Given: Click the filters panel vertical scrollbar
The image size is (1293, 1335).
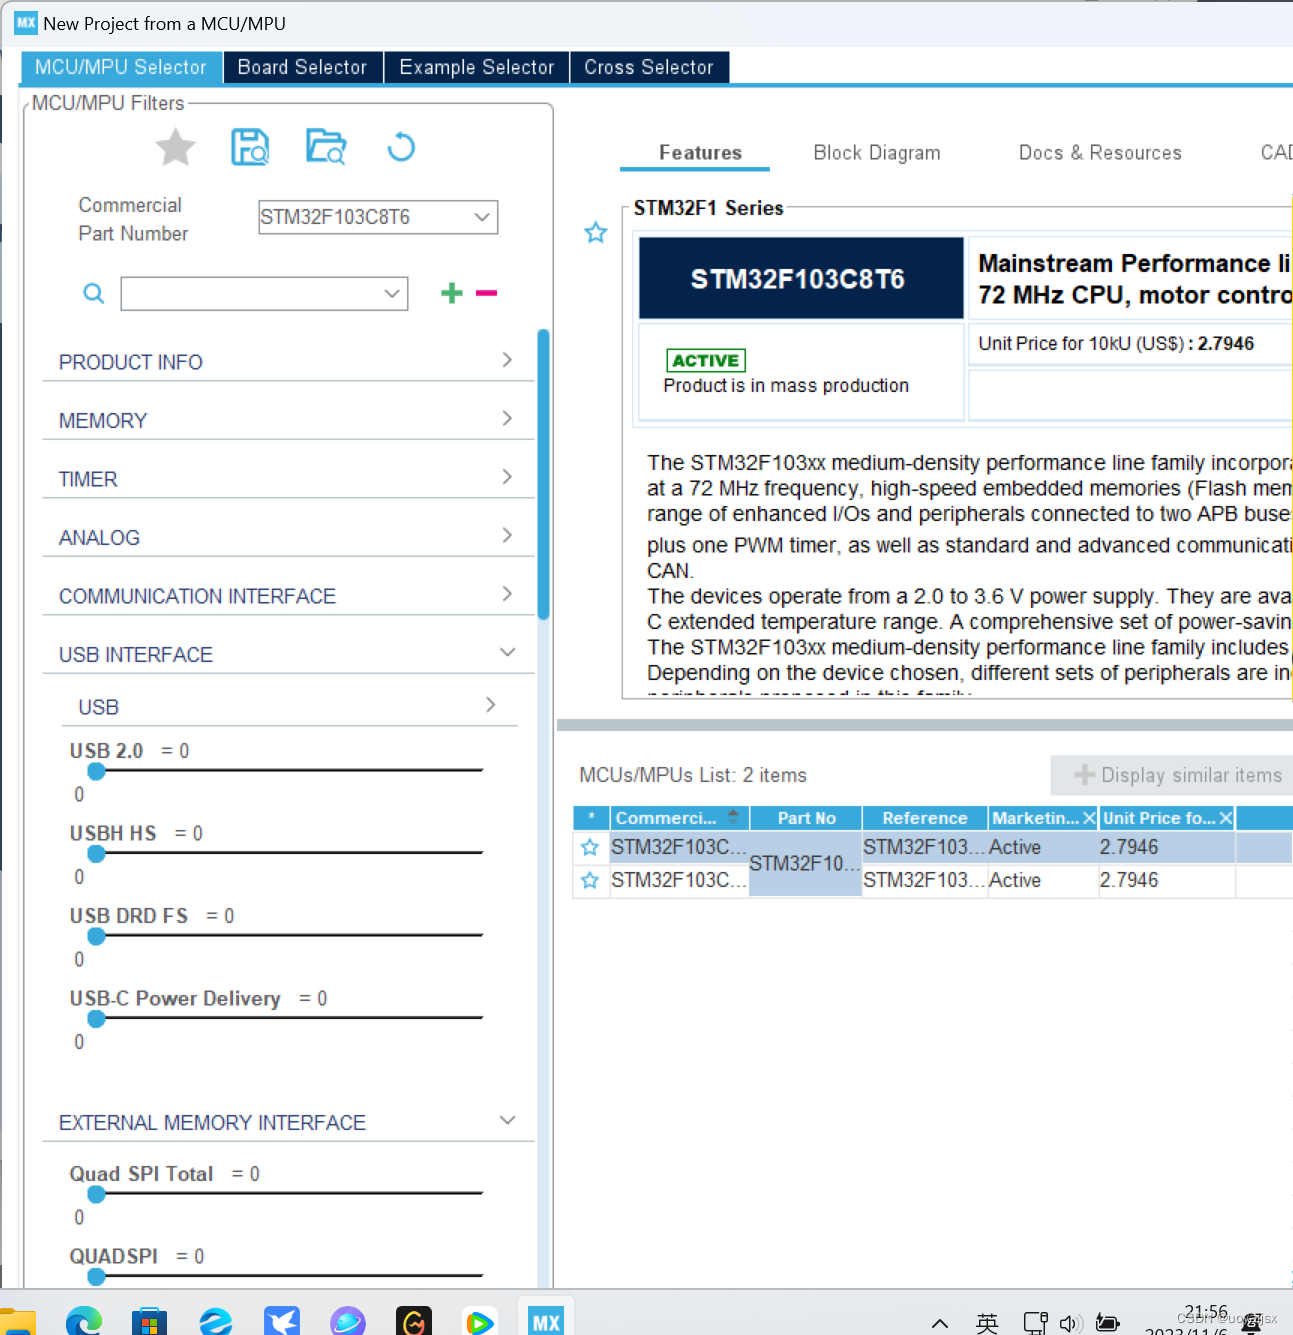Looking at the screenshot, I should click(544, 475).
